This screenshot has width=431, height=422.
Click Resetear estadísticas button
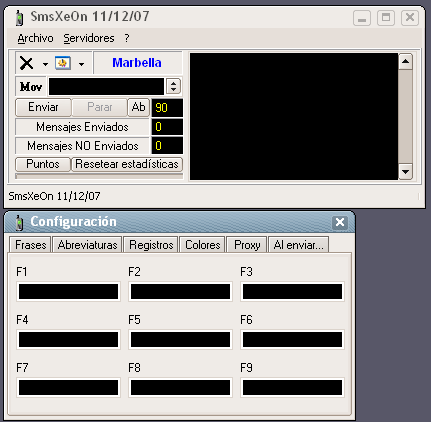pyautogui.click(x=127, y=164)
